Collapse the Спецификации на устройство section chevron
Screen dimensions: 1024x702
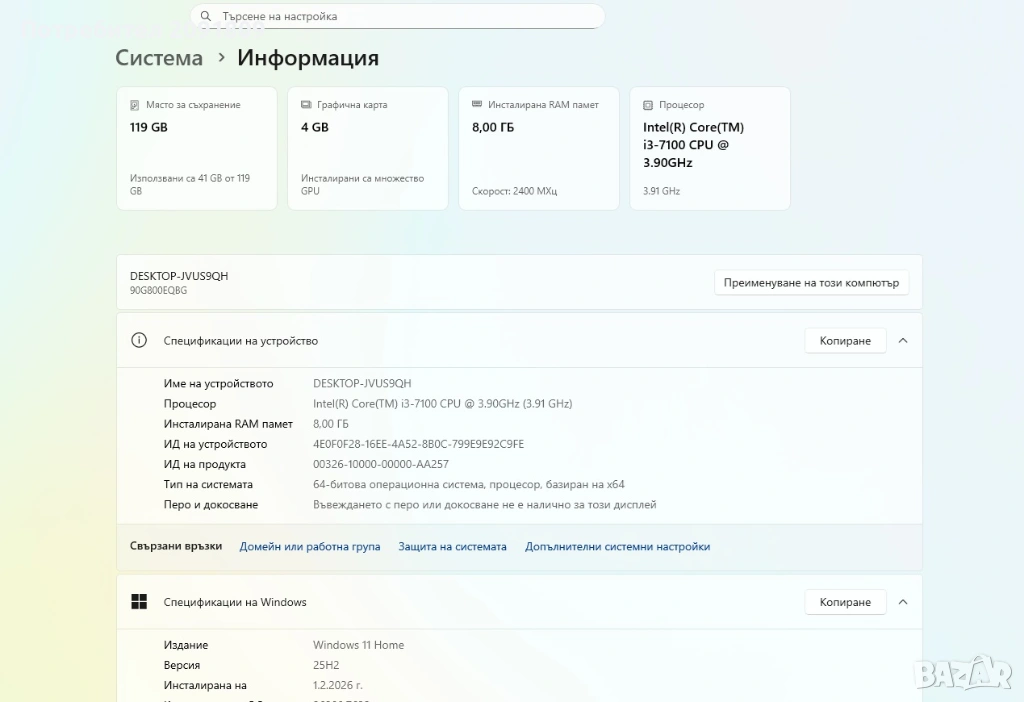(903, 341)
